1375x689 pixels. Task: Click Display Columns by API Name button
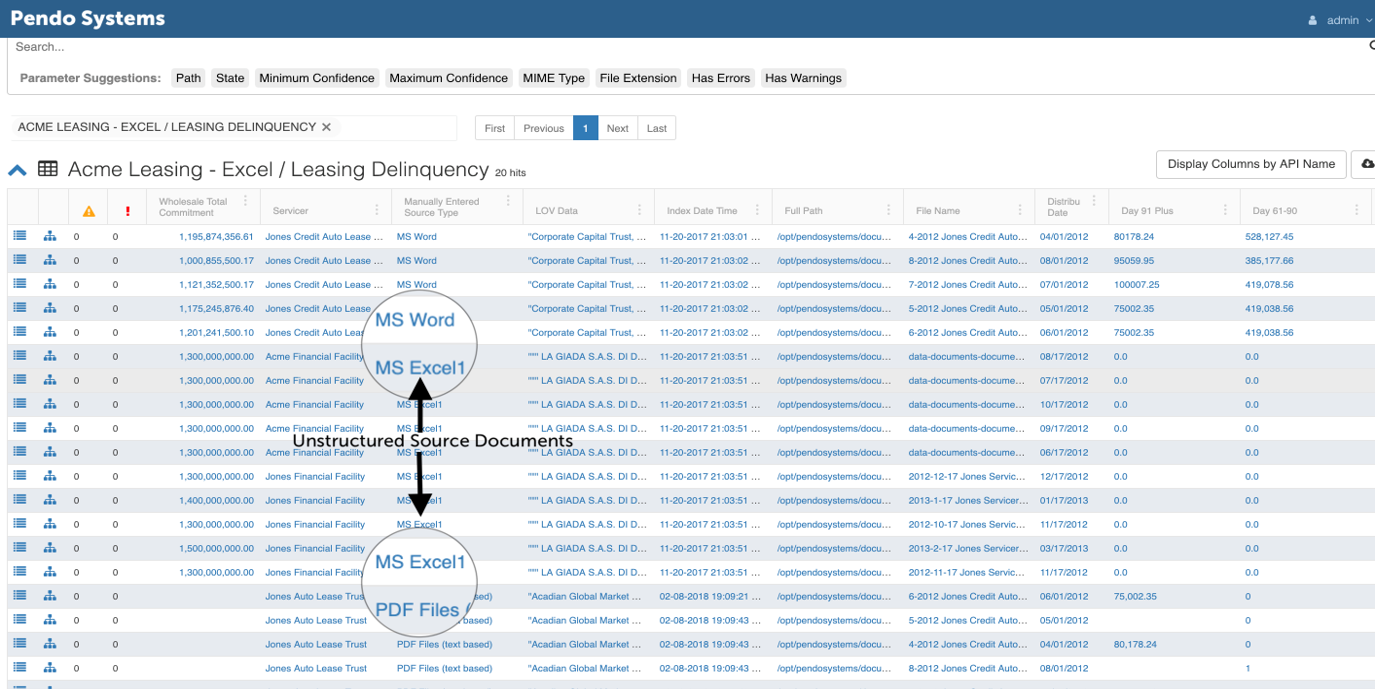click(x=1251, y=164)
